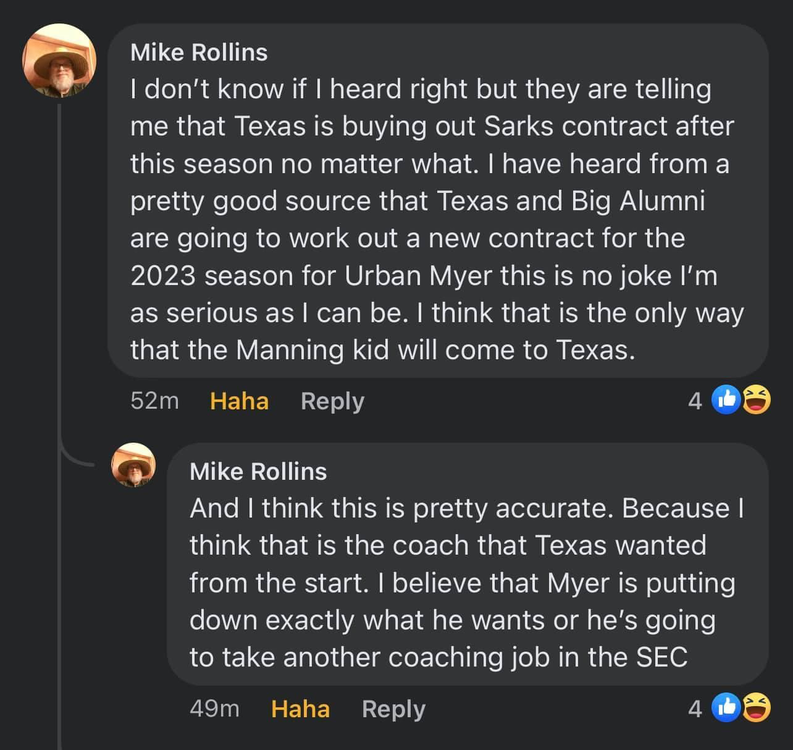793x750 pixels.
Task: Open the Mike Rollins name link on top comment
Action: pyautogui.click(x=199, y=52)
